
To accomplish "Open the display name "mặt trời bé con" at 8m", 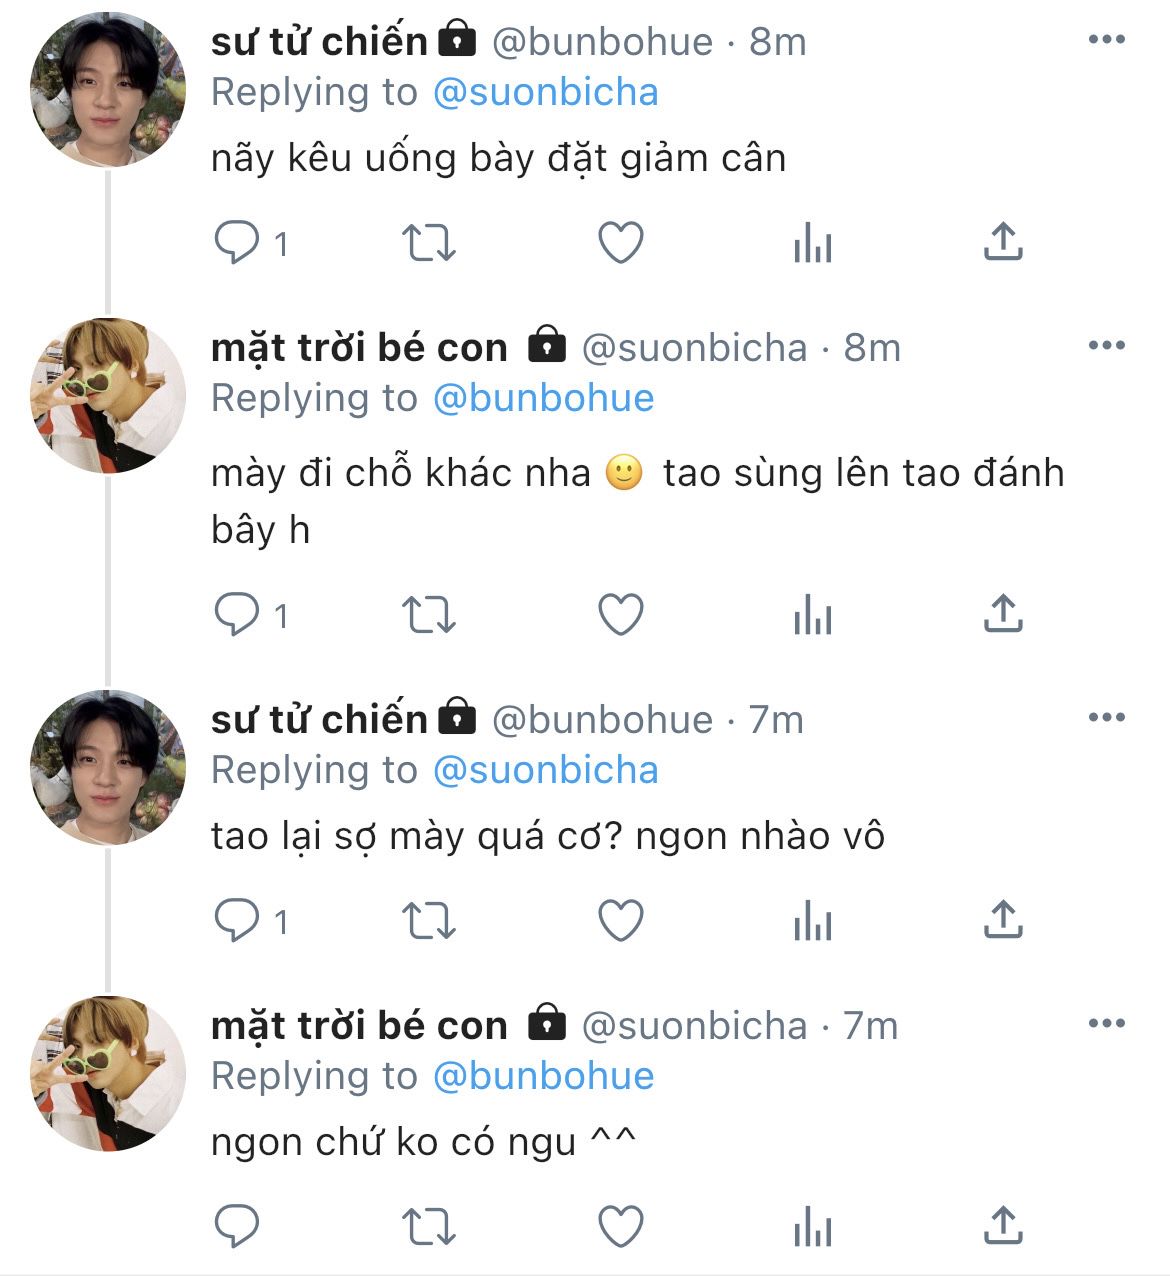I will (359, 347).
